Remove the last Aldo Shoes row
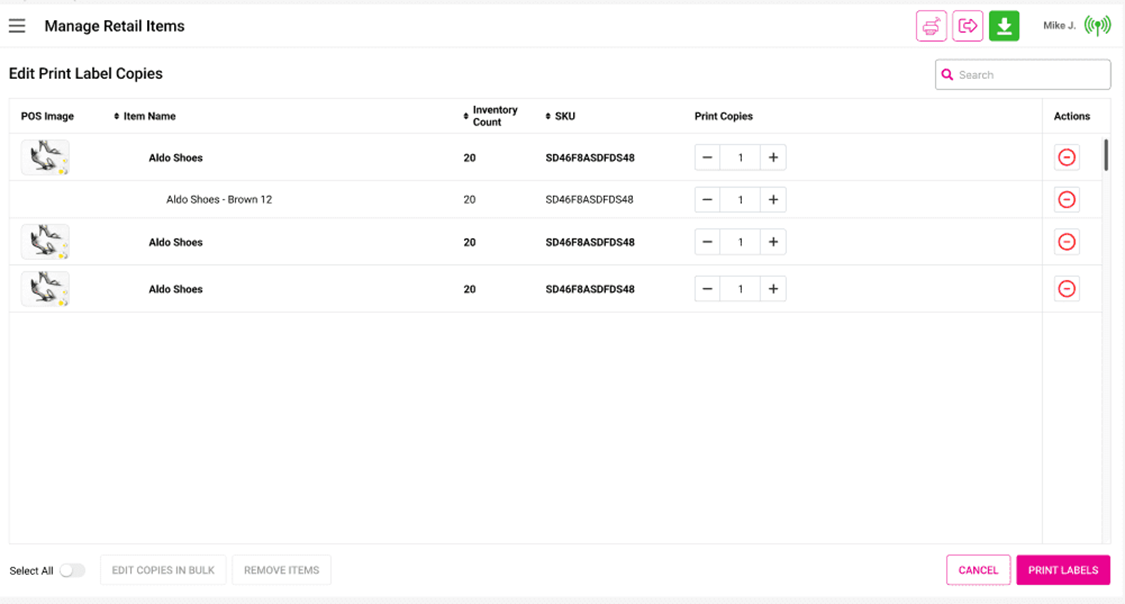Screen dimensions: 1125x604 pos(1066,289)
